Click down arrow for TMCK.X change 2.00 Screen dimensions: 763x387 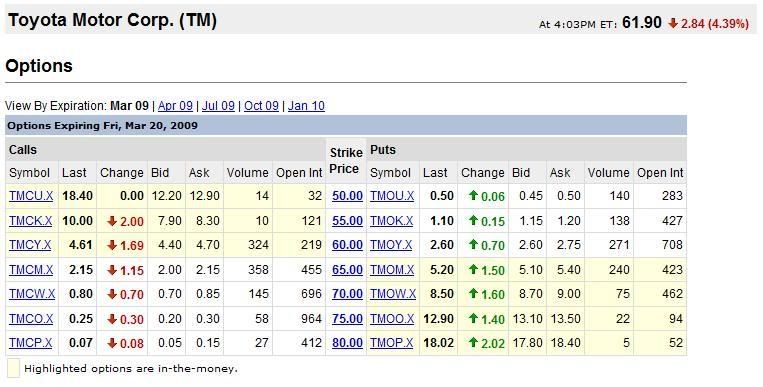coord(112,221)
